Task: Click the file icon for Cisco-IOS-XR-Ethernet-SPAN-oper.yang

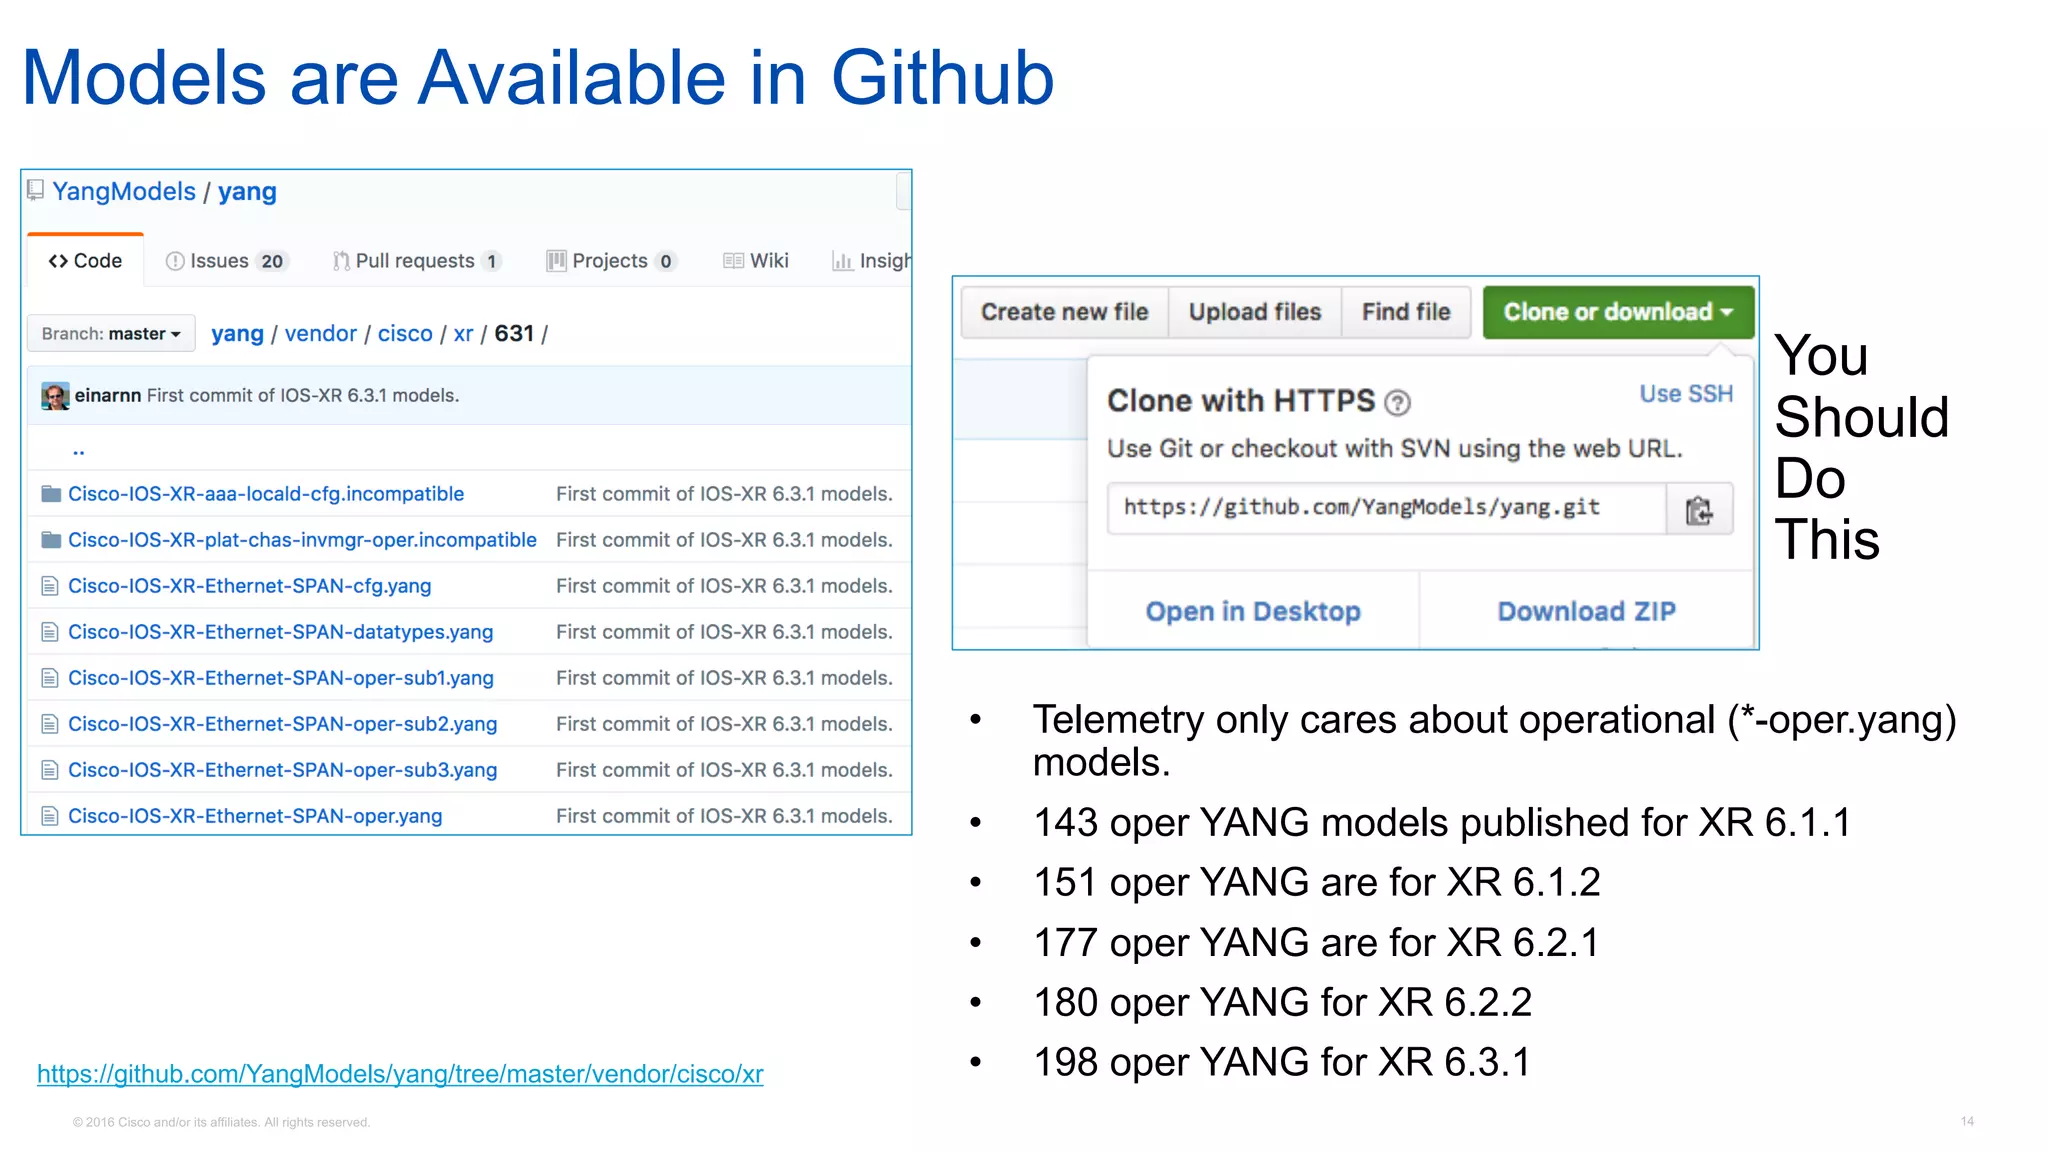Action: [x=49, y=816]
